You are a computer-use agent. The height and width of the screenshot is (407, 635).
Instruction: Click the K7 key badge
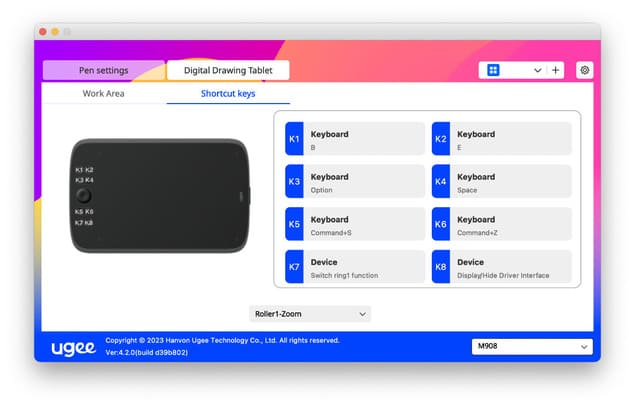pyautogui.click(x=294, y=267)
